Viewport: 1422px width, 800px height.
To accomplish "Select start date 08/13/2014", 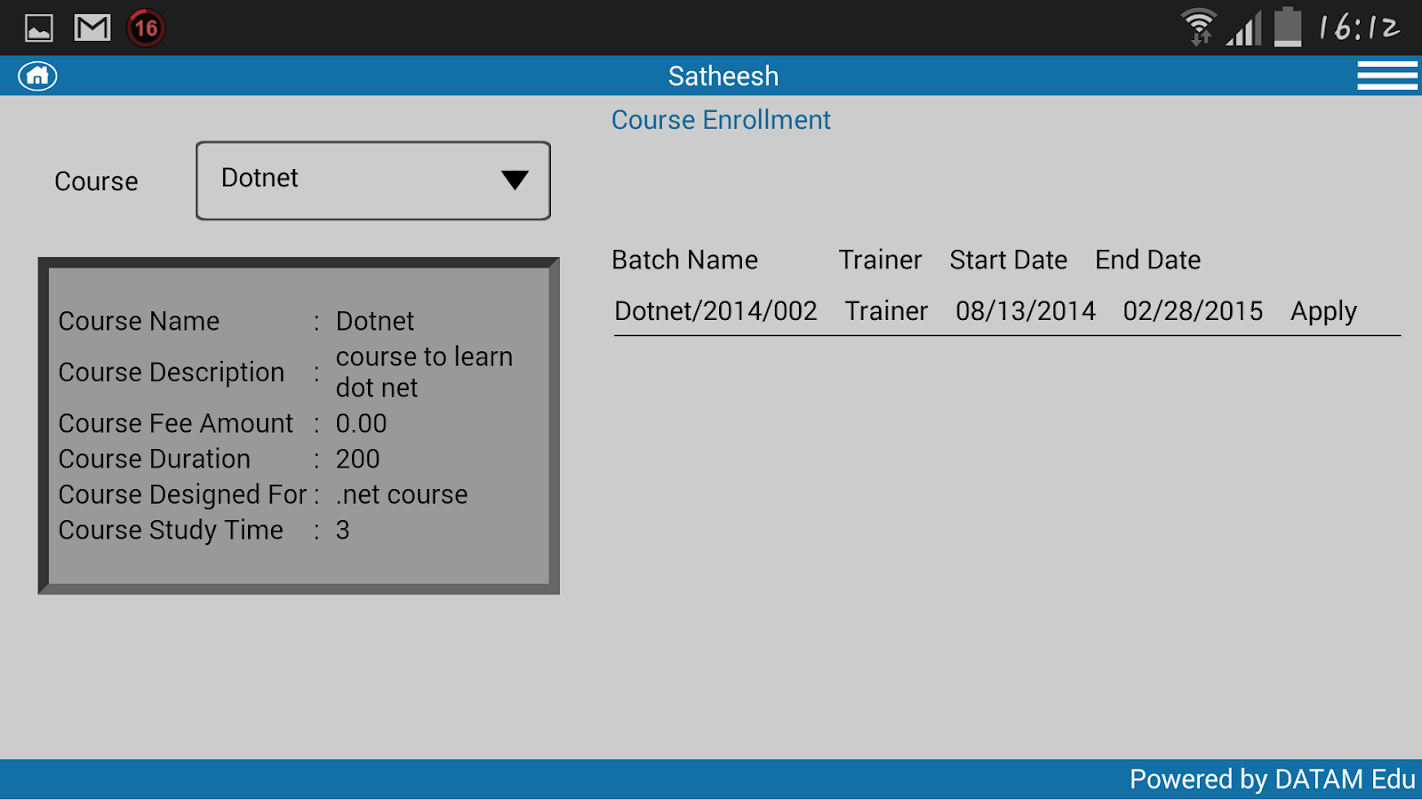I will 1025,311.
